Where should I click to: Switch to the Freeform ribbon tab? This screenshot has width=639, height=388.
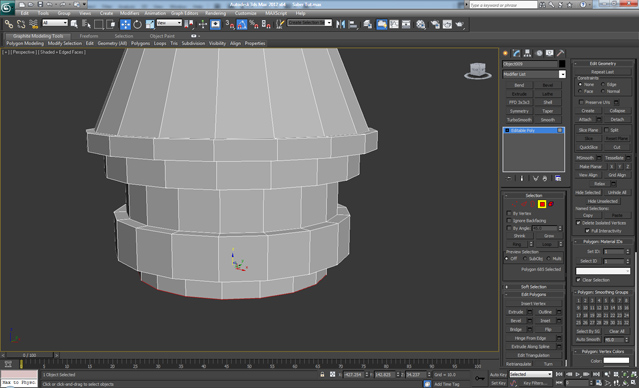click(x=89, y=36)
